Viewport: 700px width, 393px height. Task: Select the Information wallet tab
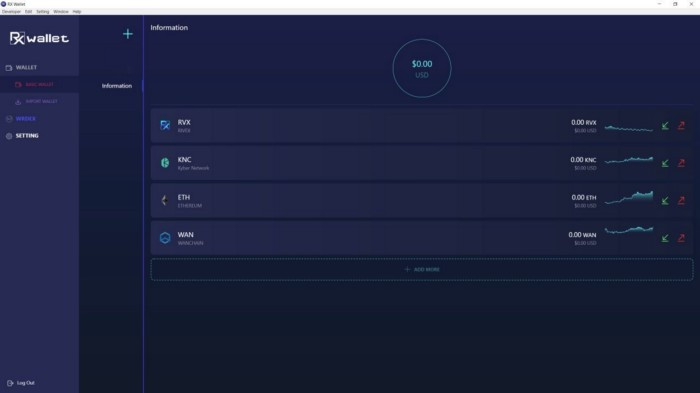coord(117,86)
